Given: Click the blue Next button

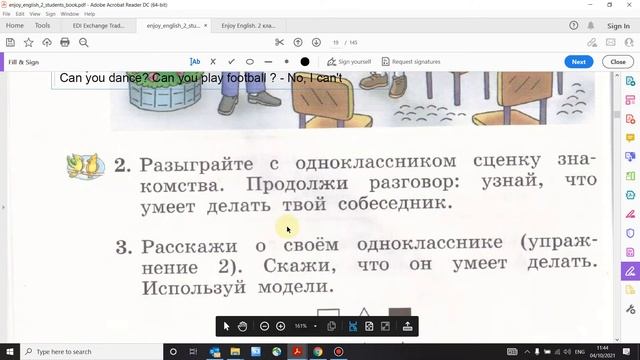Looking at the screenshot, I should pyautogui.click(x=579, y=62).
